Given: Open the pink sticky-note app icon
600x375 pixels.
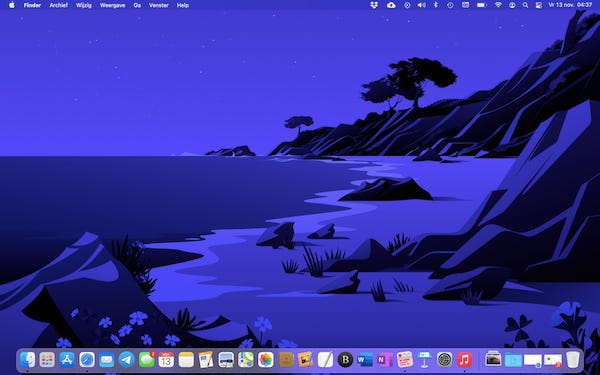Looking at the screenshot, I should (x=404, y=360).
